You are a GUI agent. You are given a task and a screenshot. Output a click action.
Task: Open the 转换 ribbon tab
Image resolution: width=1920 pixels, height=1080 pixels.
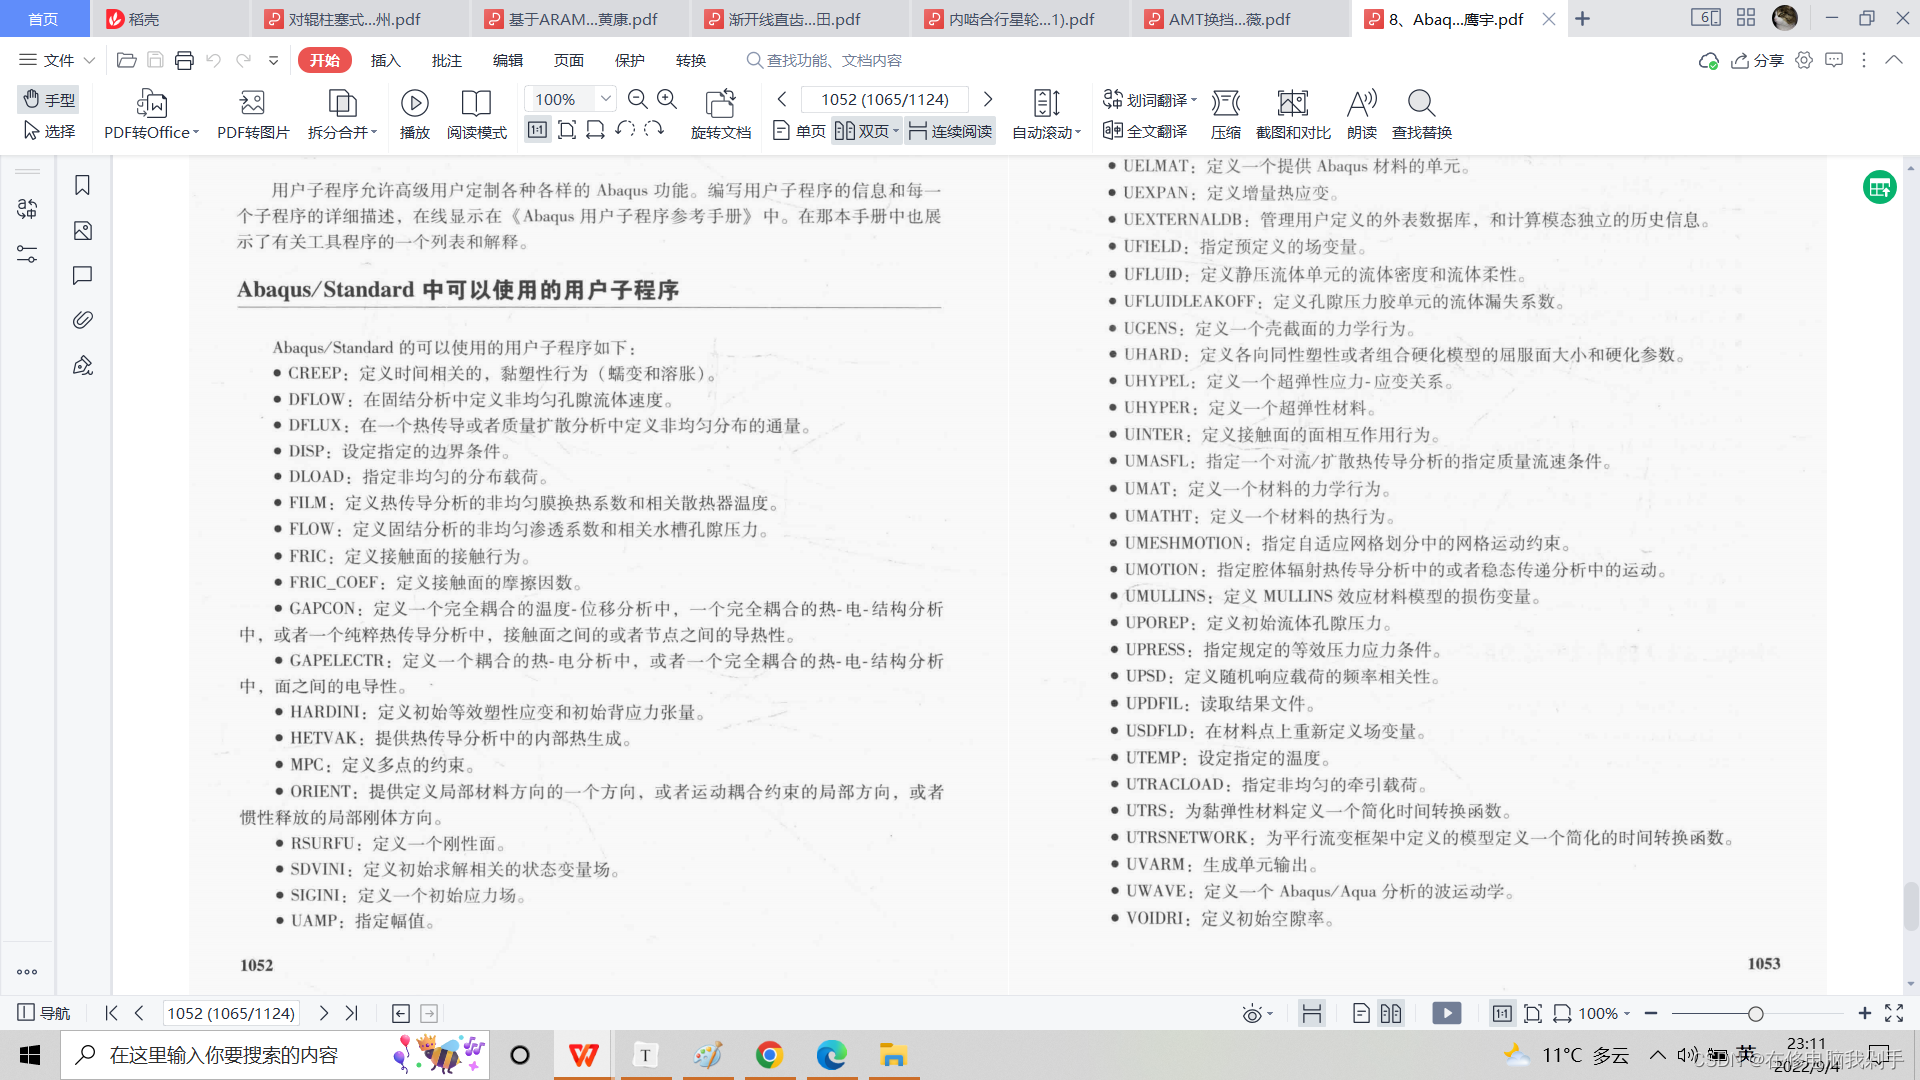(x=690, y=60)
